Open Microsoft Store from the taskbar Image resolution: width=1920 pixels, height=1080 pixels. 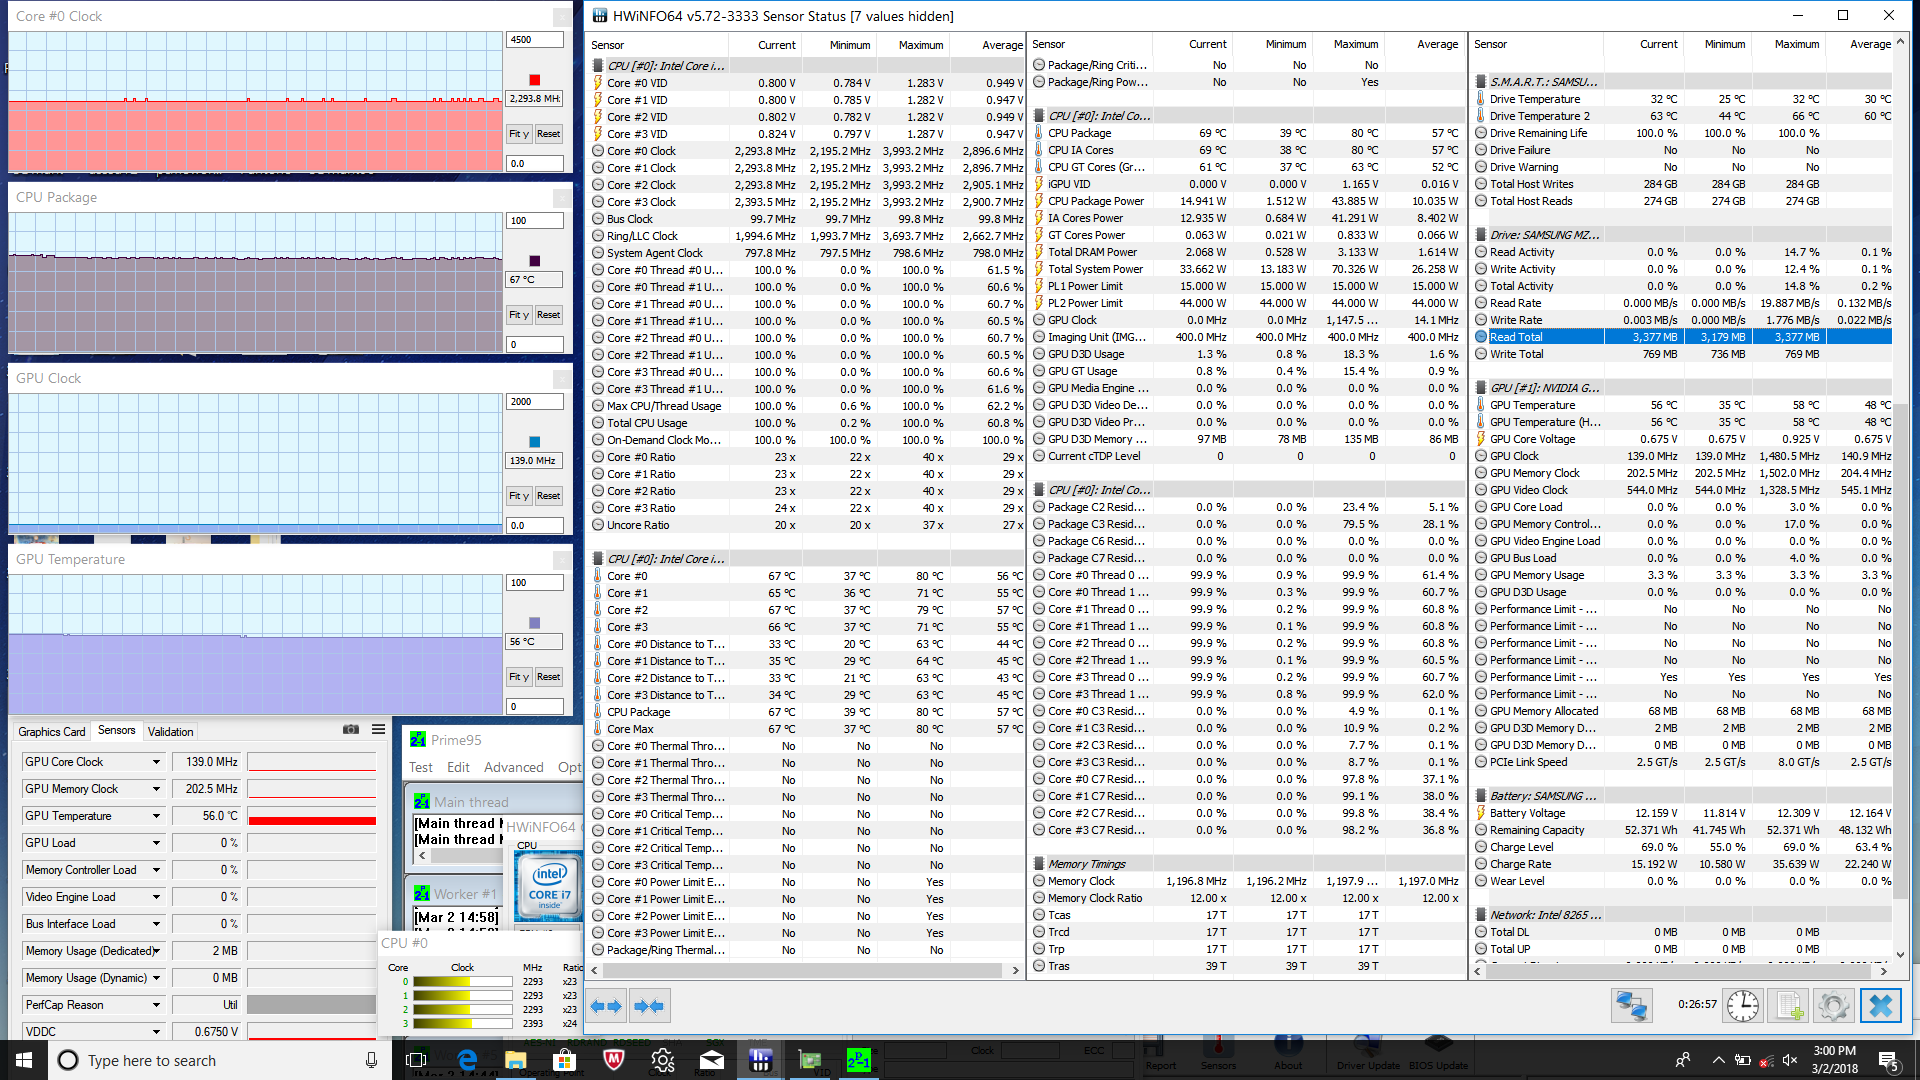[x=565, y=1060]
